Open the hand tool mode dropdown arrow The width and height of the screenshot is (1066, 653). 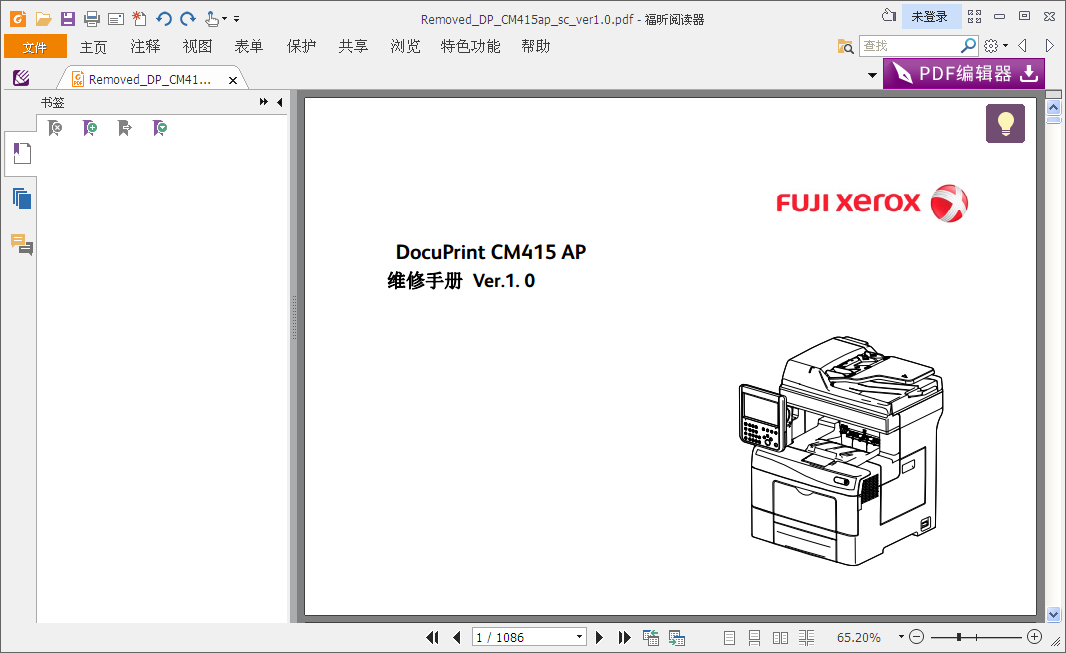pos(224,19)
